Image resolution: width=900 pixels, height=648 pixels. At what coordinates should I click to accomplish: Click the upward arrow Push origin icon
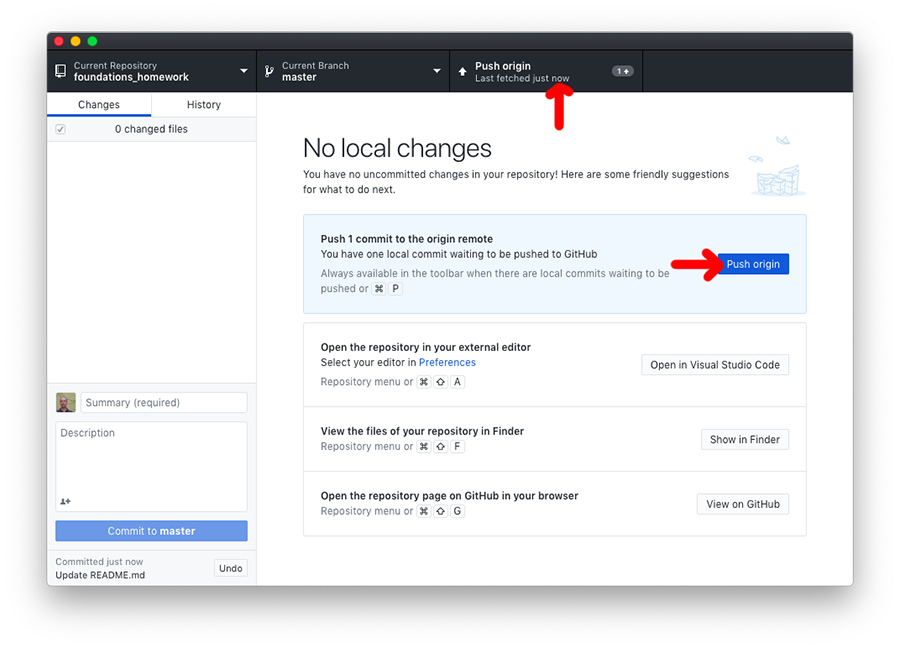(x=463, y=72)
